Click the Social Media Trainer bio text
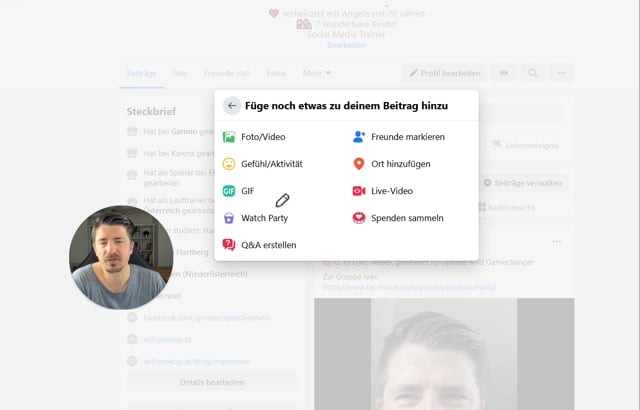640x410 pixels. 346,35
